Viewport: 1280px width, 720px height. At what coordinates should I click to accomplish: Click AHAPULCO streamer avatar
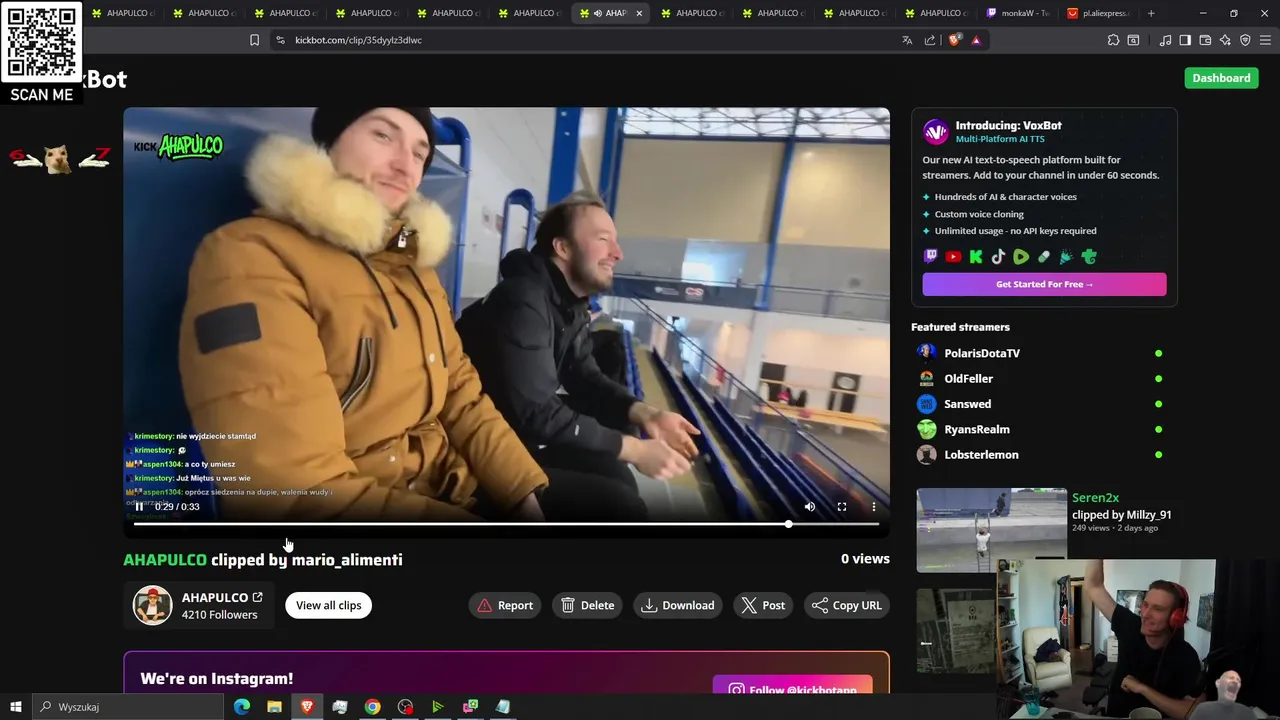point(153,605)
